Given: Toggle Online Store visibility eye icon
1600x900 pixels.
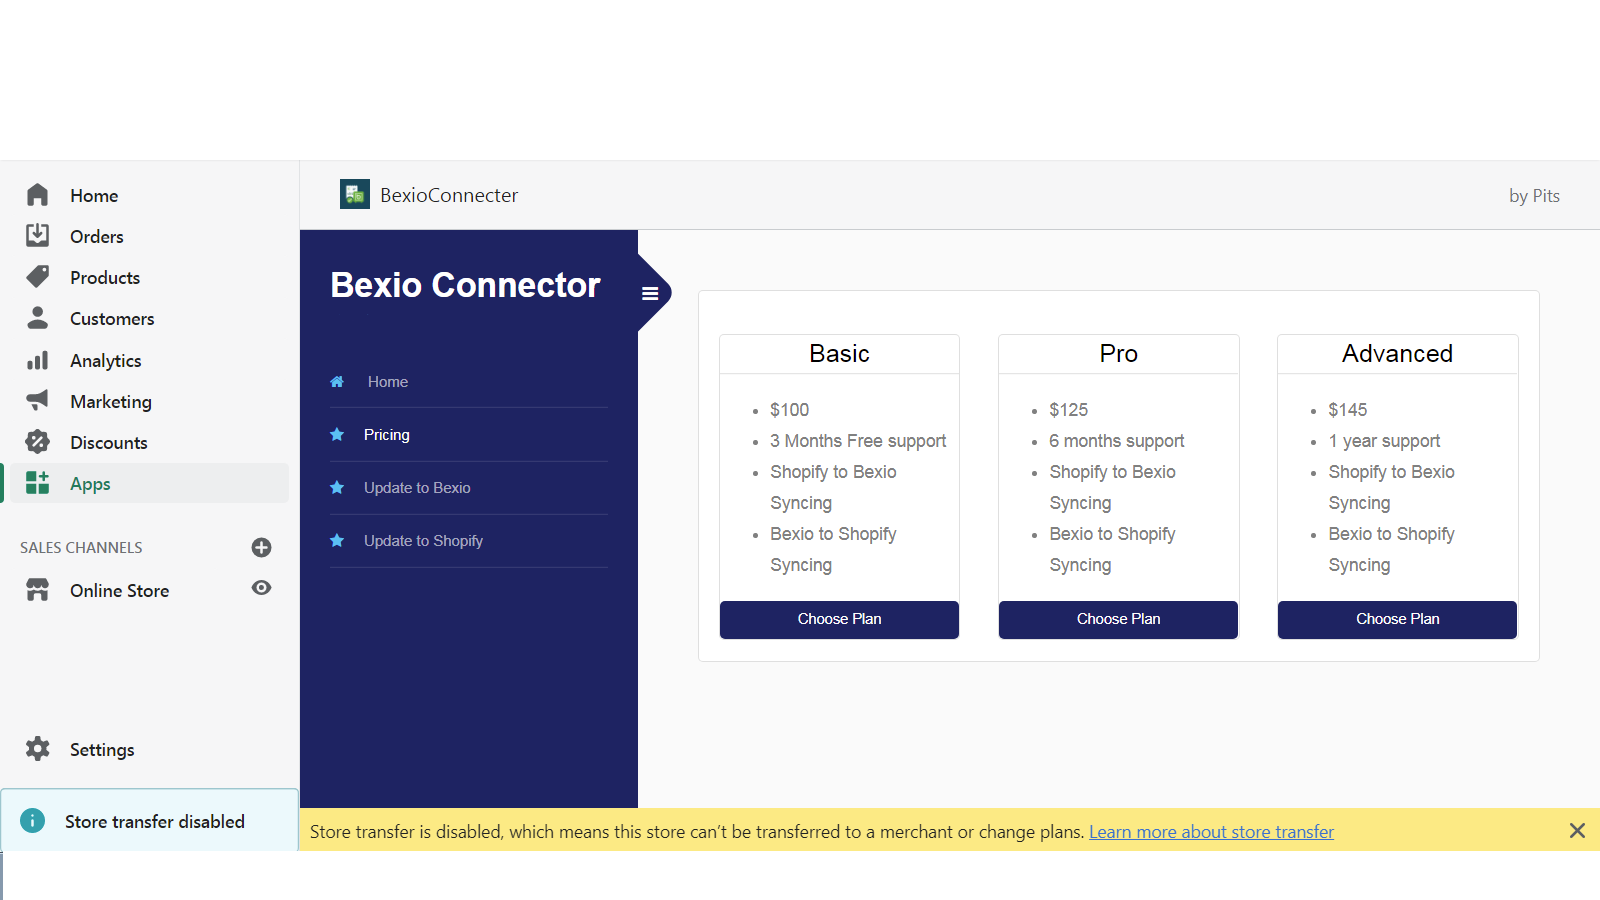Looking at the screenshot, I should [x=261, y=589].
